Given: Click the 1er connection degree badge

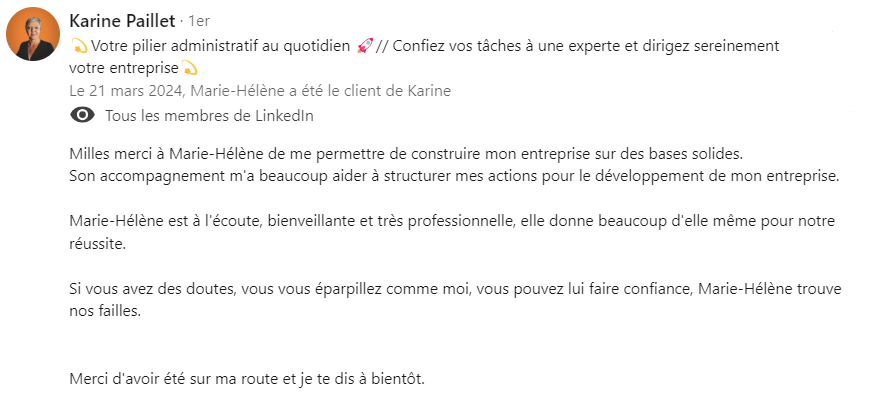Looking at the screenshot, I should (x=199, y=22).
